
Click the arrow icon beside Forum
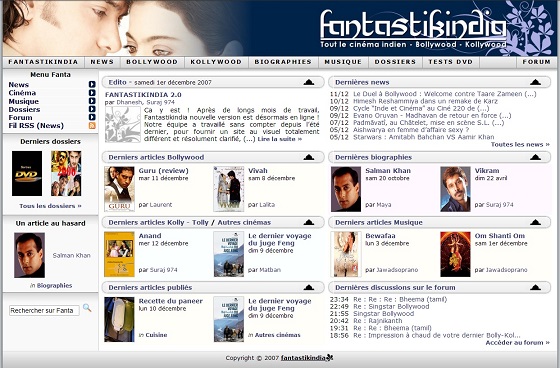(x=92, y=117)
